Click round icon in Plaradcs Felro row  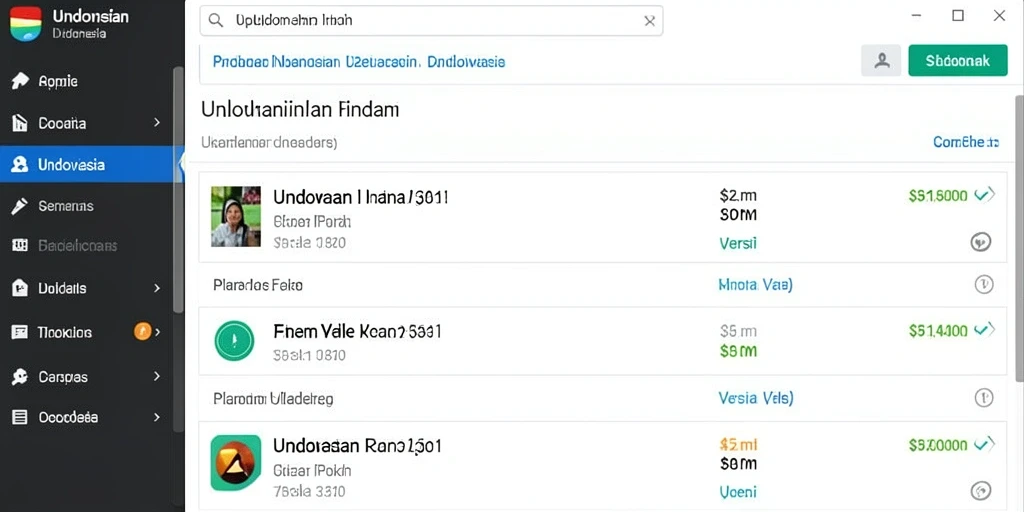coord(984,284)
